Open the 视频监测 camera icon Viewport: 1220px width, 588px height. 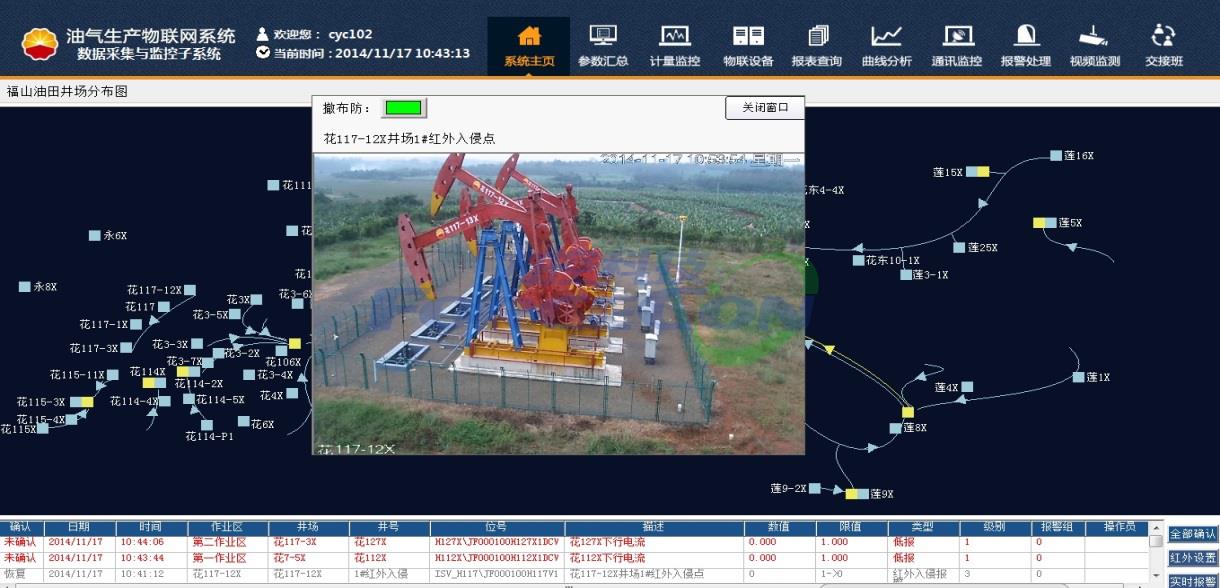coord(1094,36)
